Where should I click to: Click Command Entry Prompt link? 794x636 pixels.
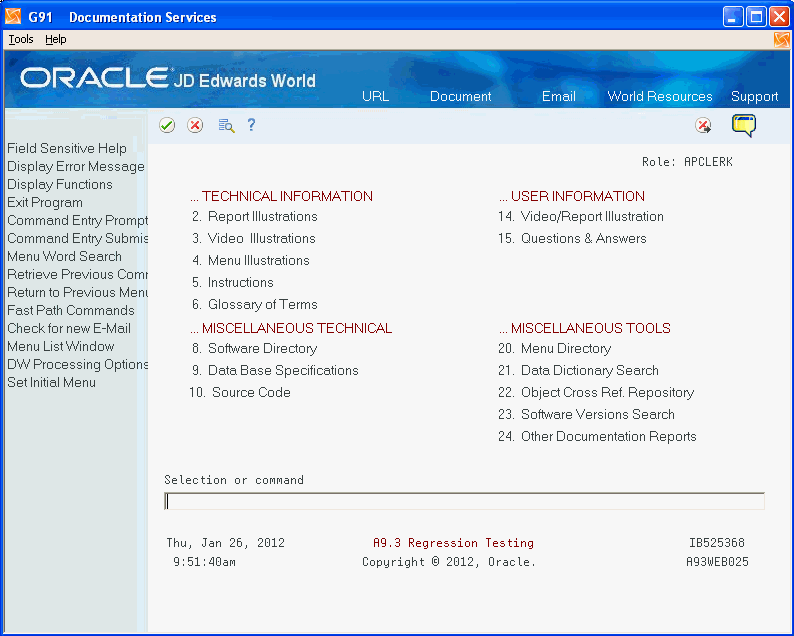77,220
